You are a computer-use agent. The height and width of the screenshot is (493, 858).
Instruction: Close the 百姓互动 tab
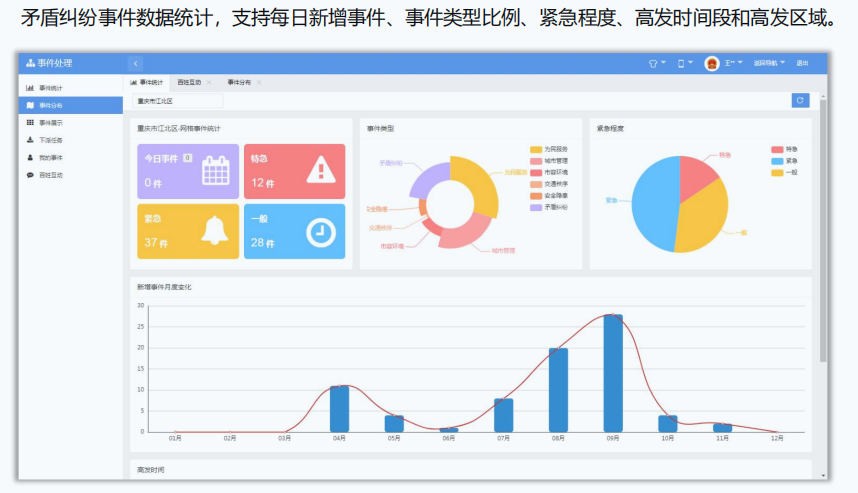point(209,83)
